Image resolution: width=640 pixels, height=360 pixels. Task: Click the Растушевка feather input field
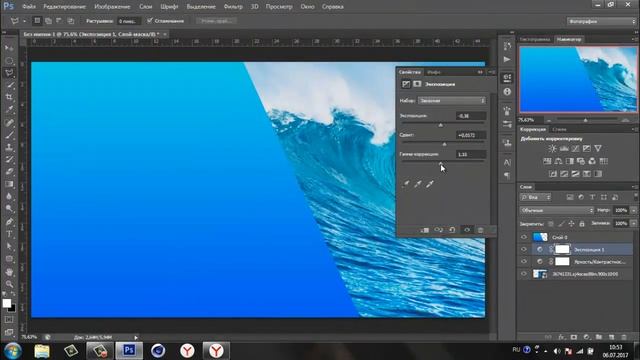tap(128, 21)
